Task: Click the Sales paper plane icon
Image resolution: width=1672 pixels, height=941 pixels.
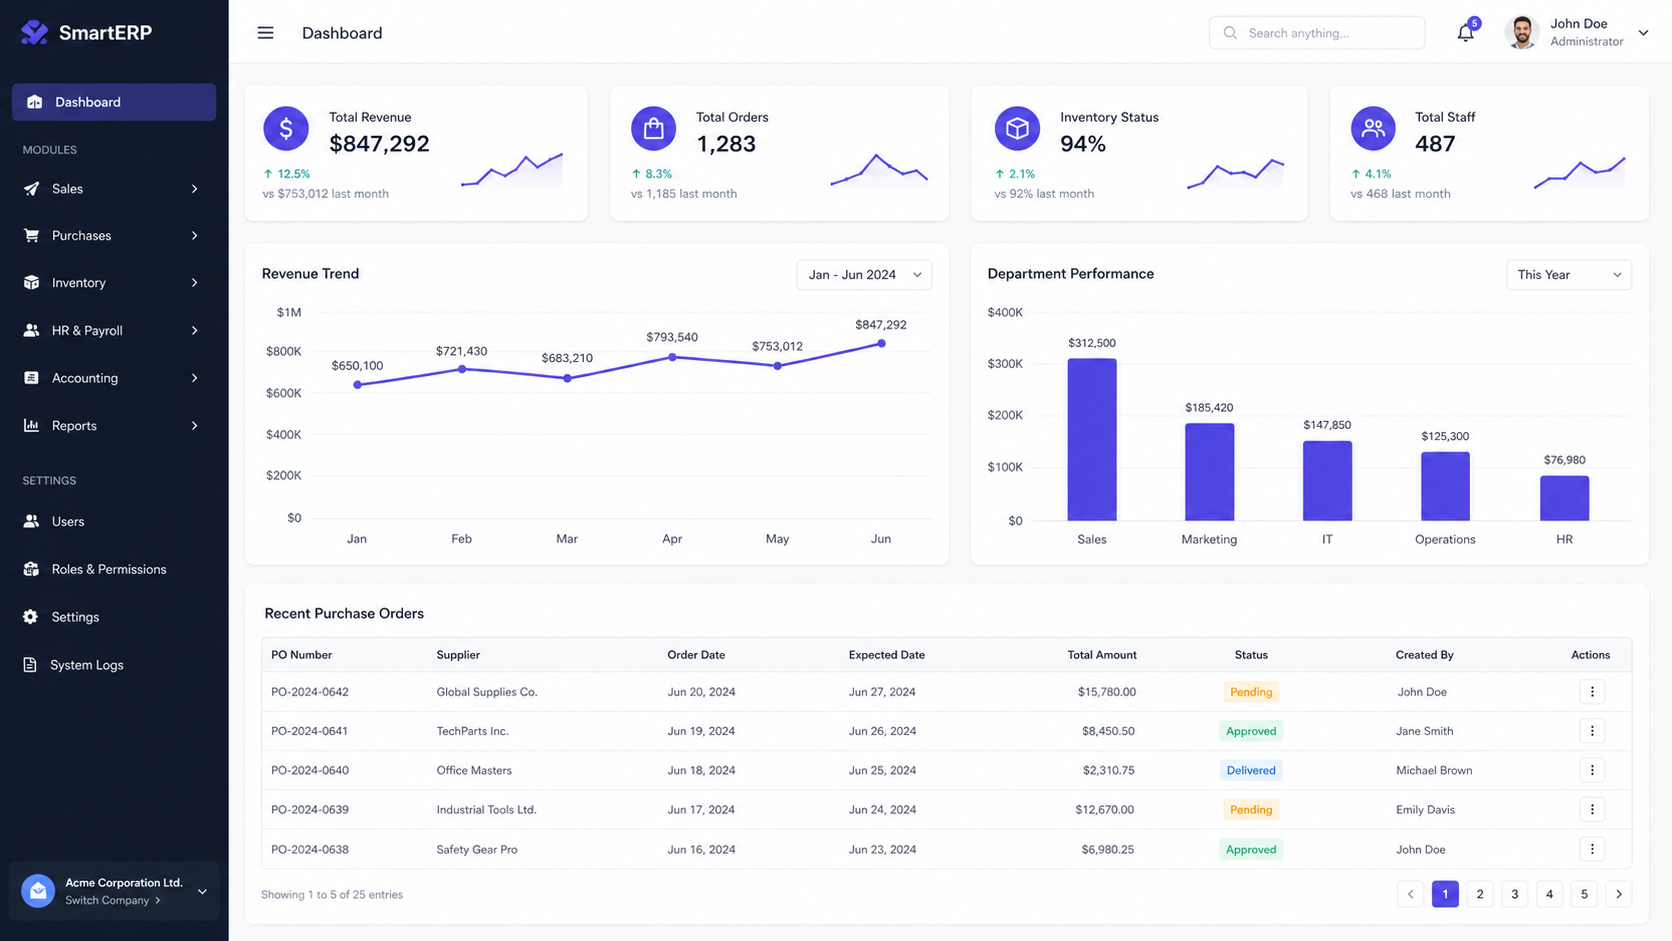Action: pyautogui.click(x=32, y=189)
